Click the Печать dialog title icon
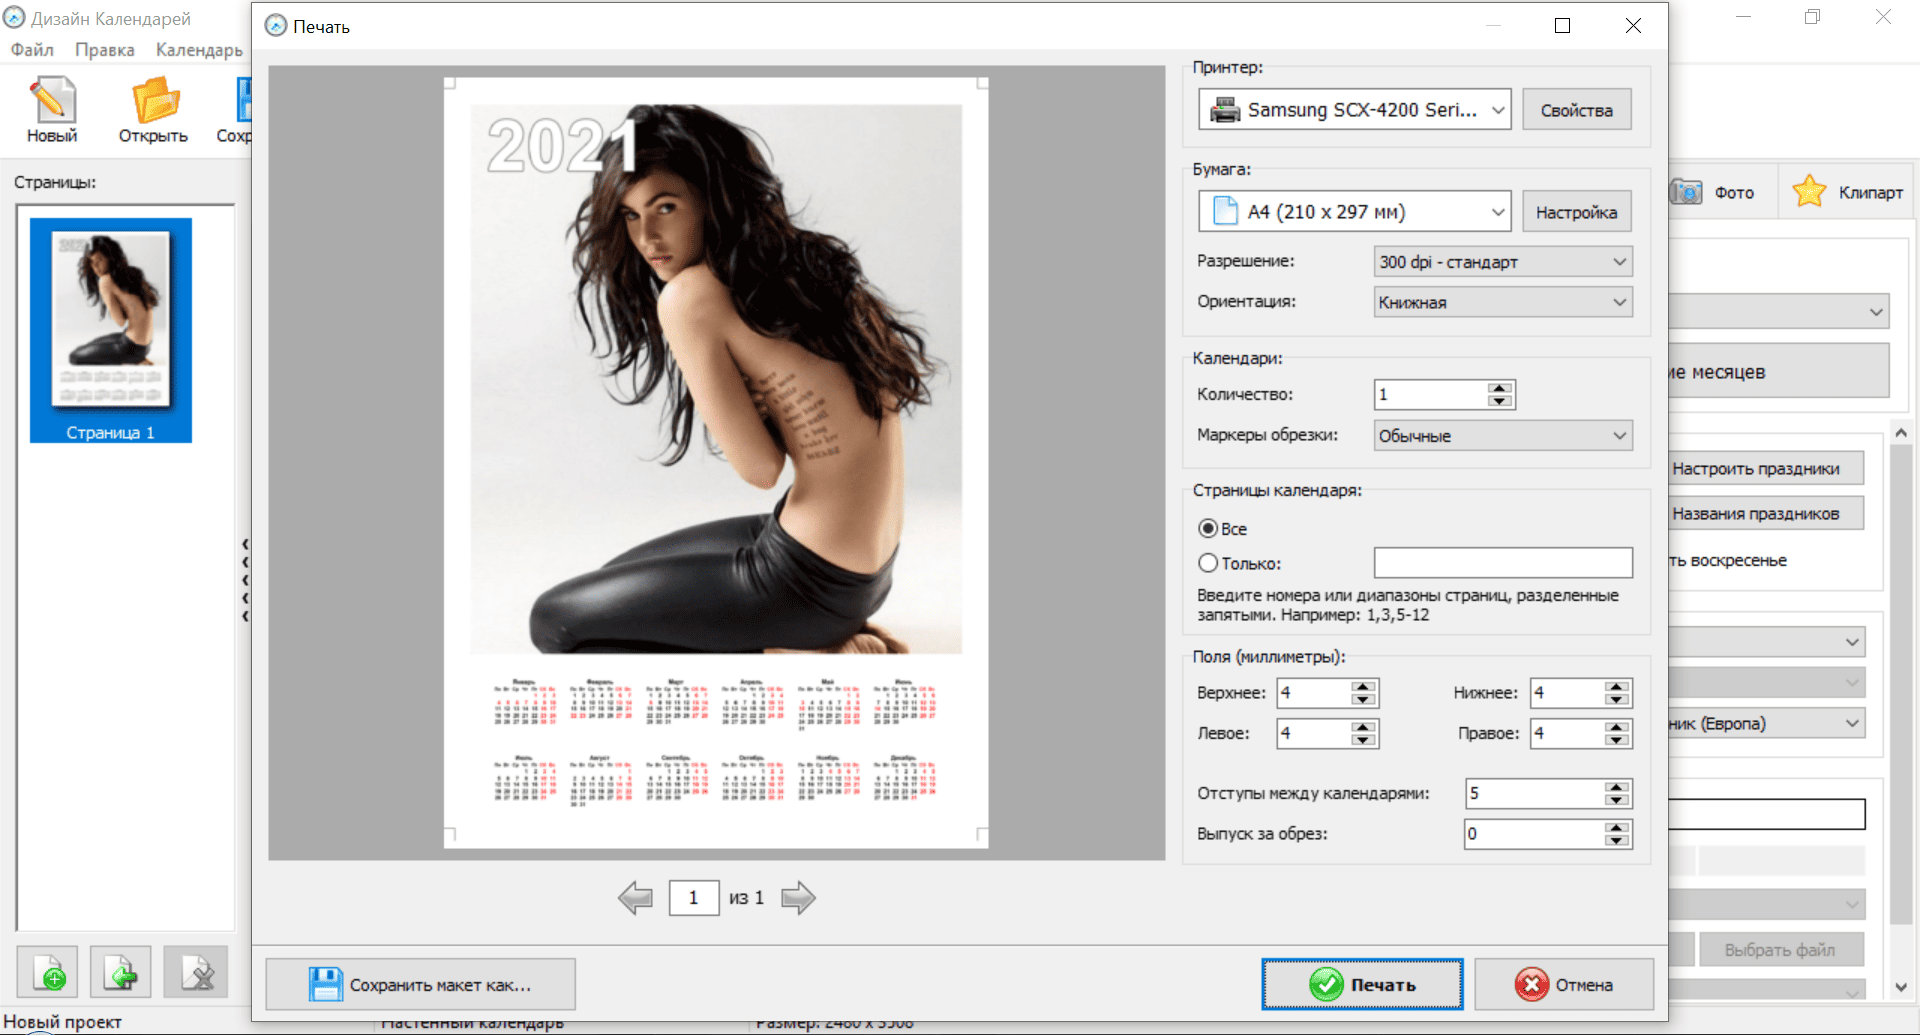Image resolution: width=1920 pixels, height=1035 pixels. pos(276,26)
